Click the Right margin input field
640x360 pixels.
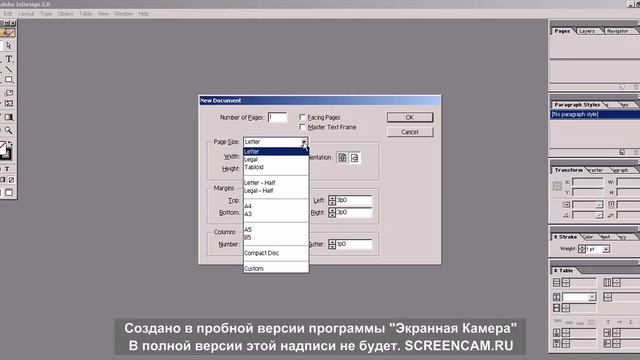coord(354,212)
